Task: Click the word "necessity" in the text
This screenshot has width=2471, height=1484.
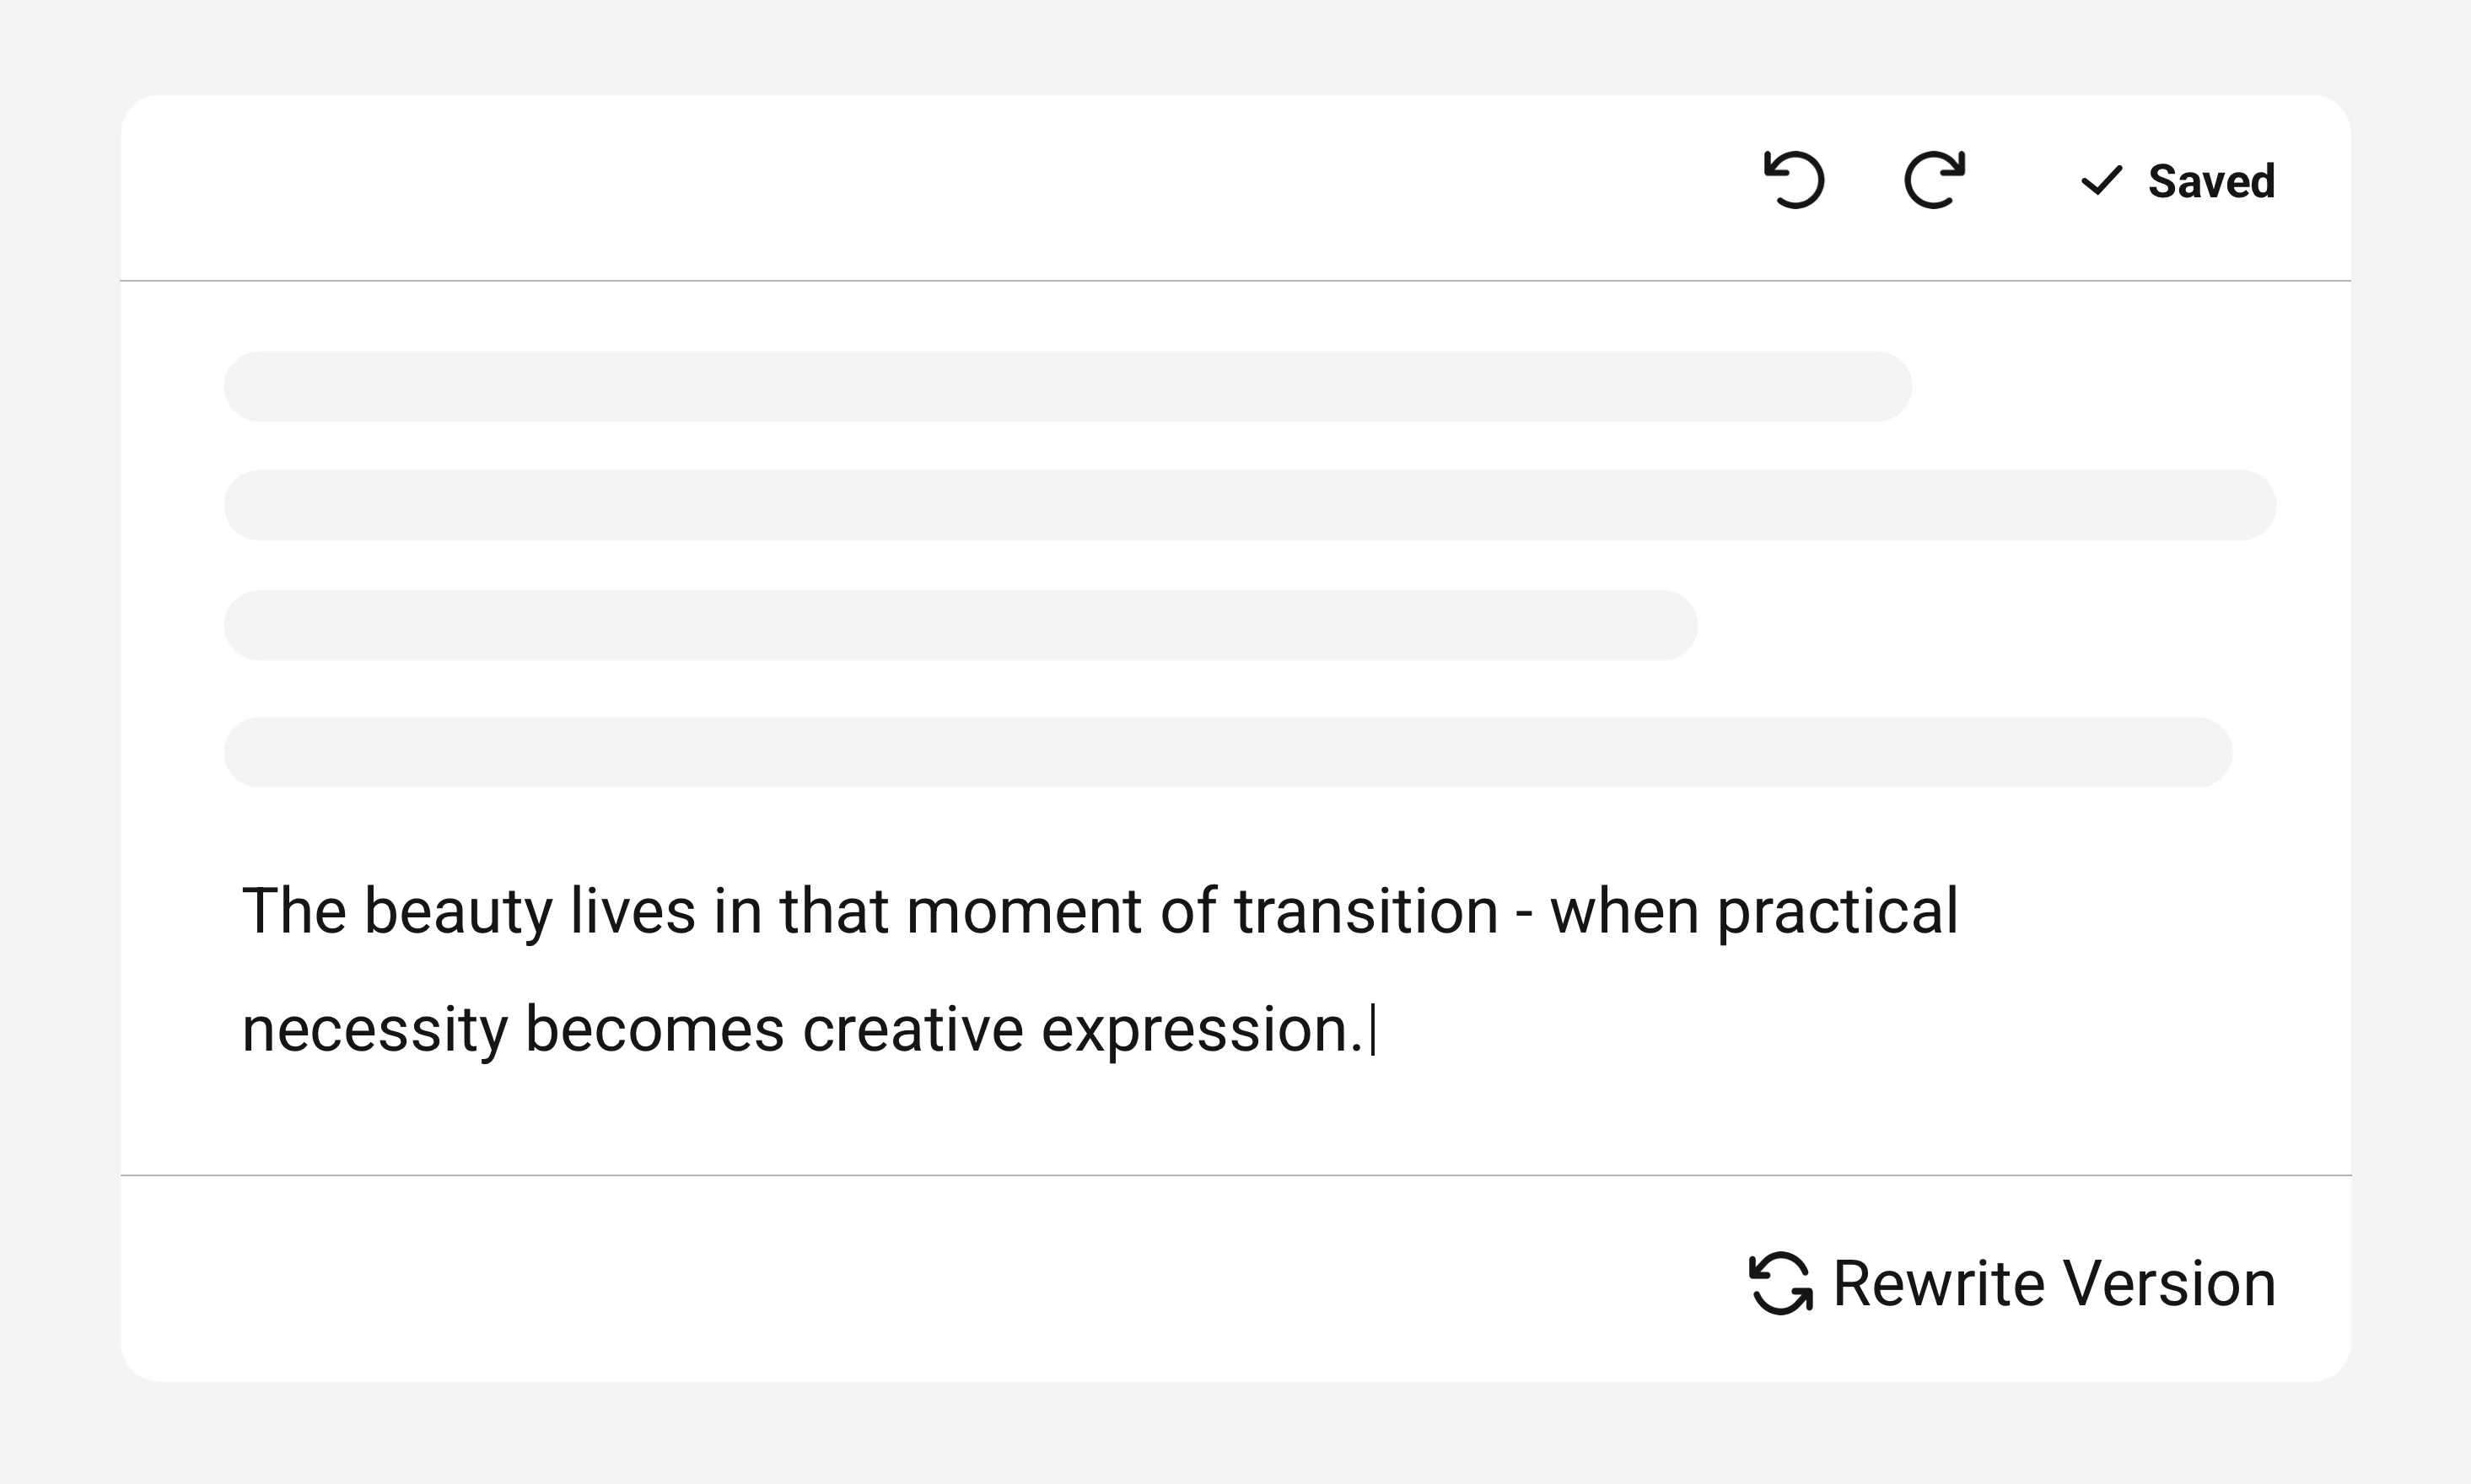Action: point(375,1030)
